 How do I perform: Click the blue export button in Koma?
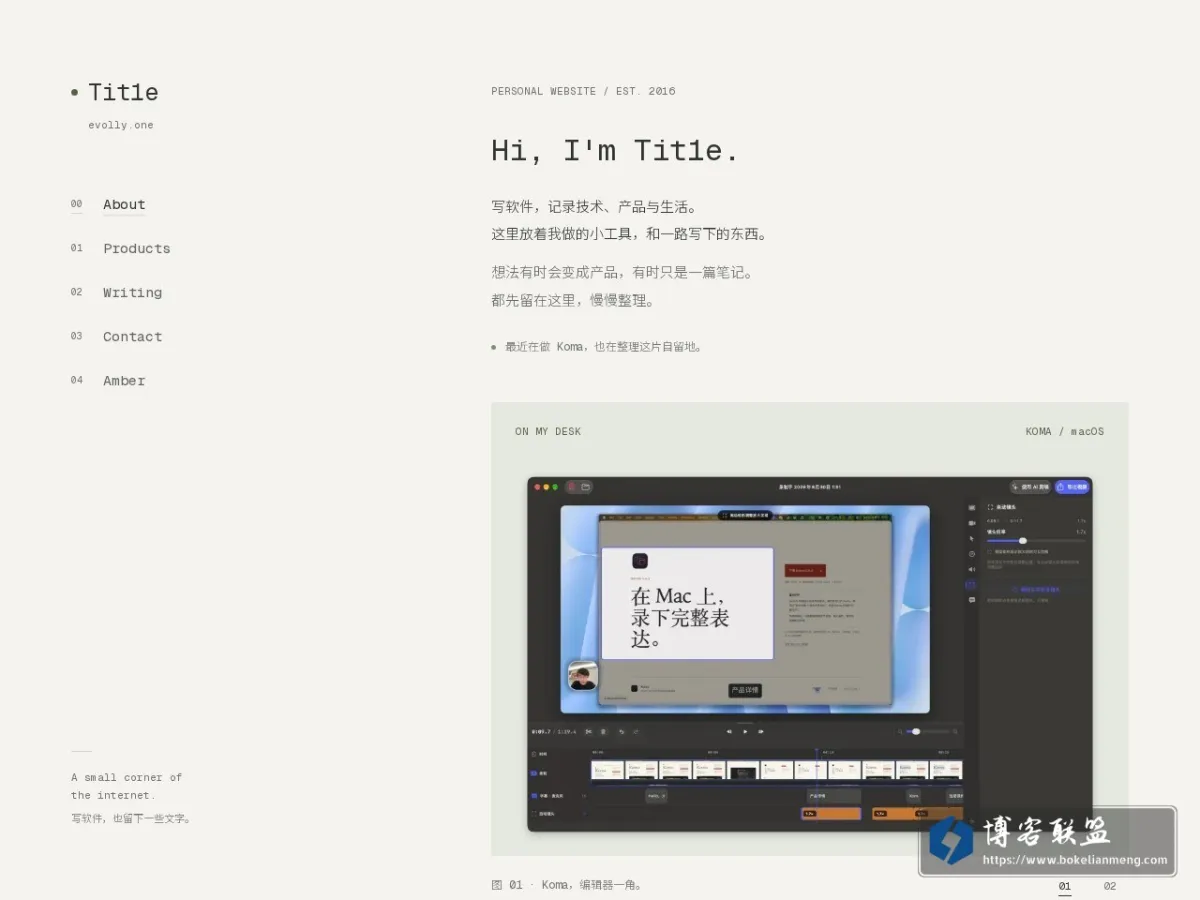click(1072, 487)
